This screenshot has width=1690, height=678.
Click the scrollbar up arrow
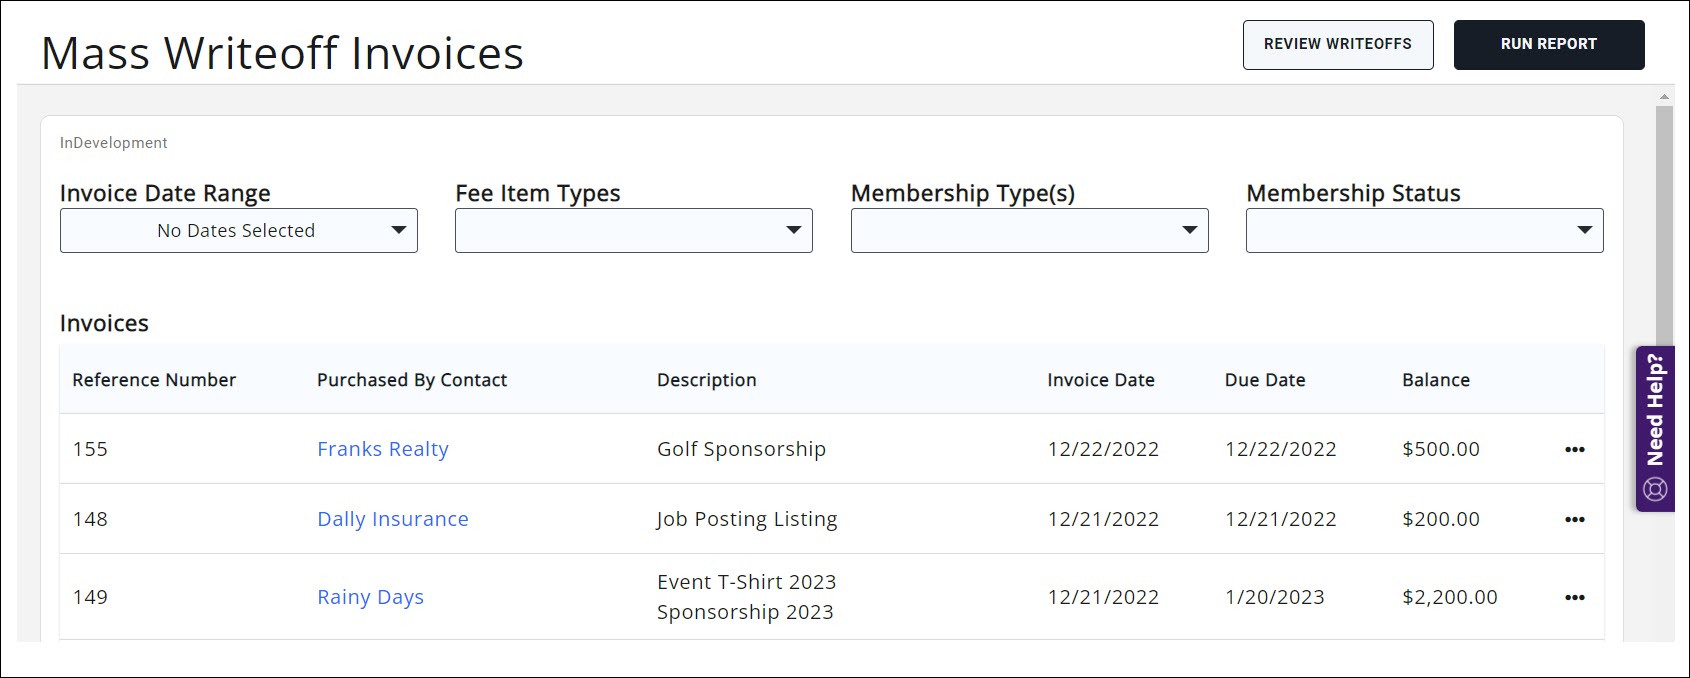point(1664,97)
